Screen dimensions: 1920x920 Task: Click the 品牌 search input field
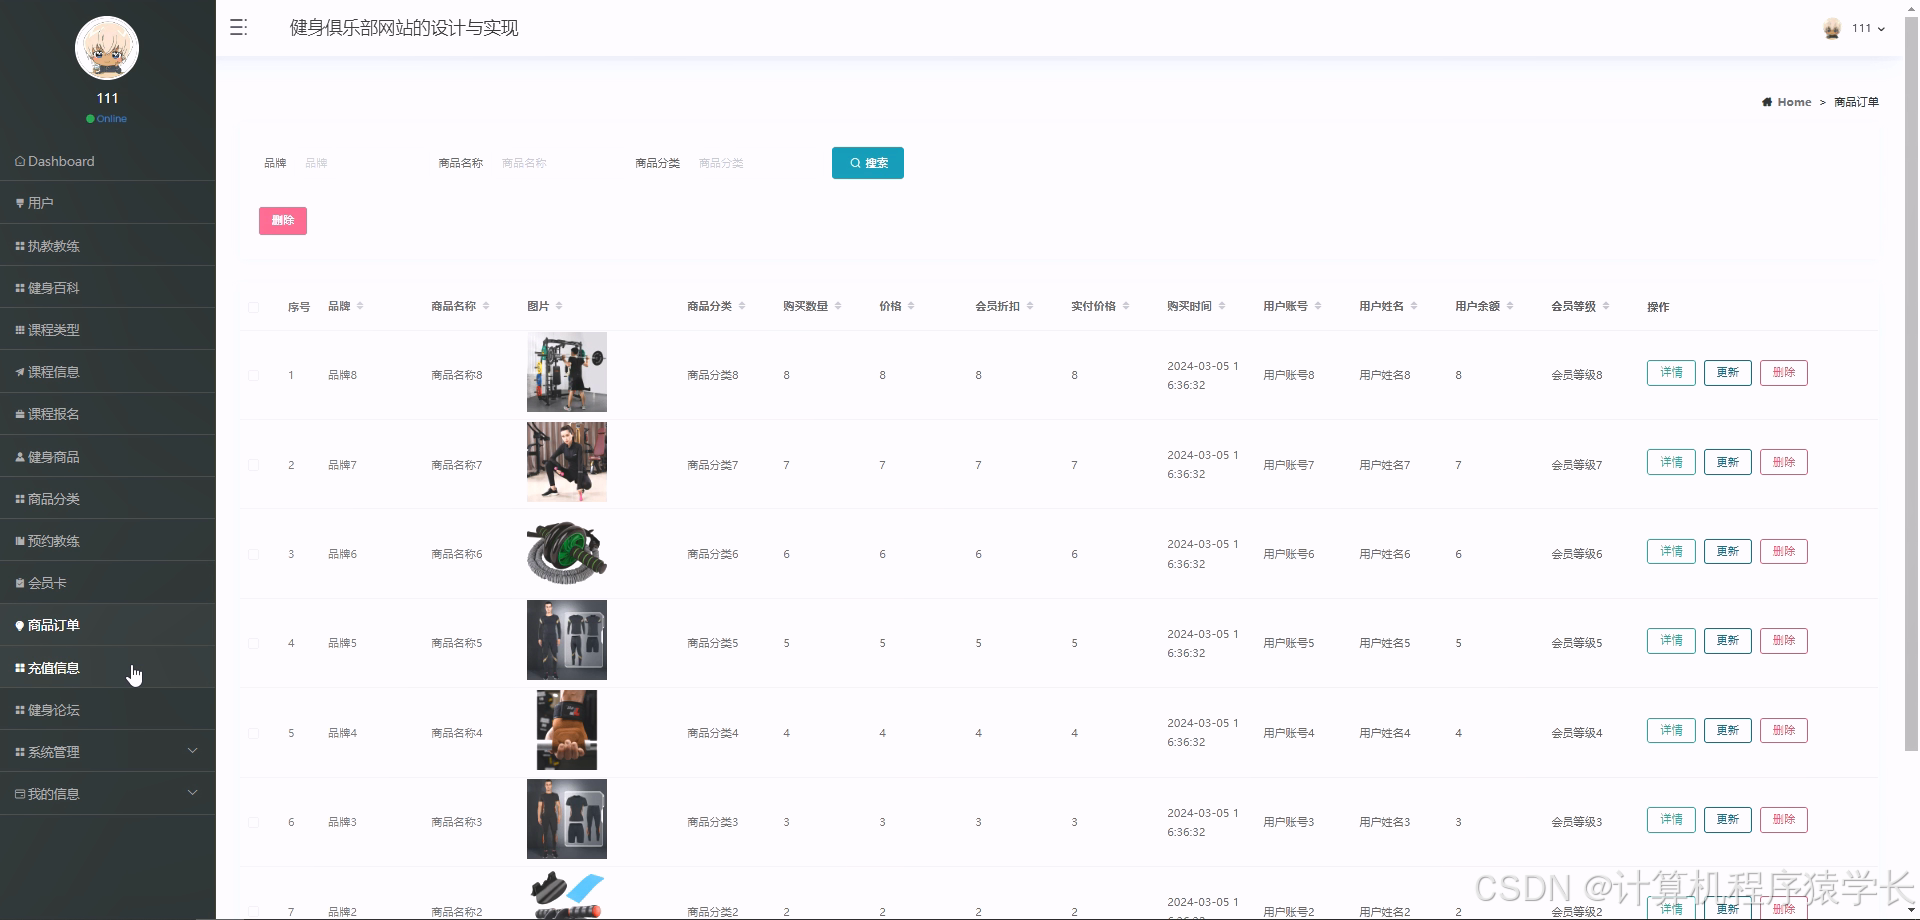350,162
